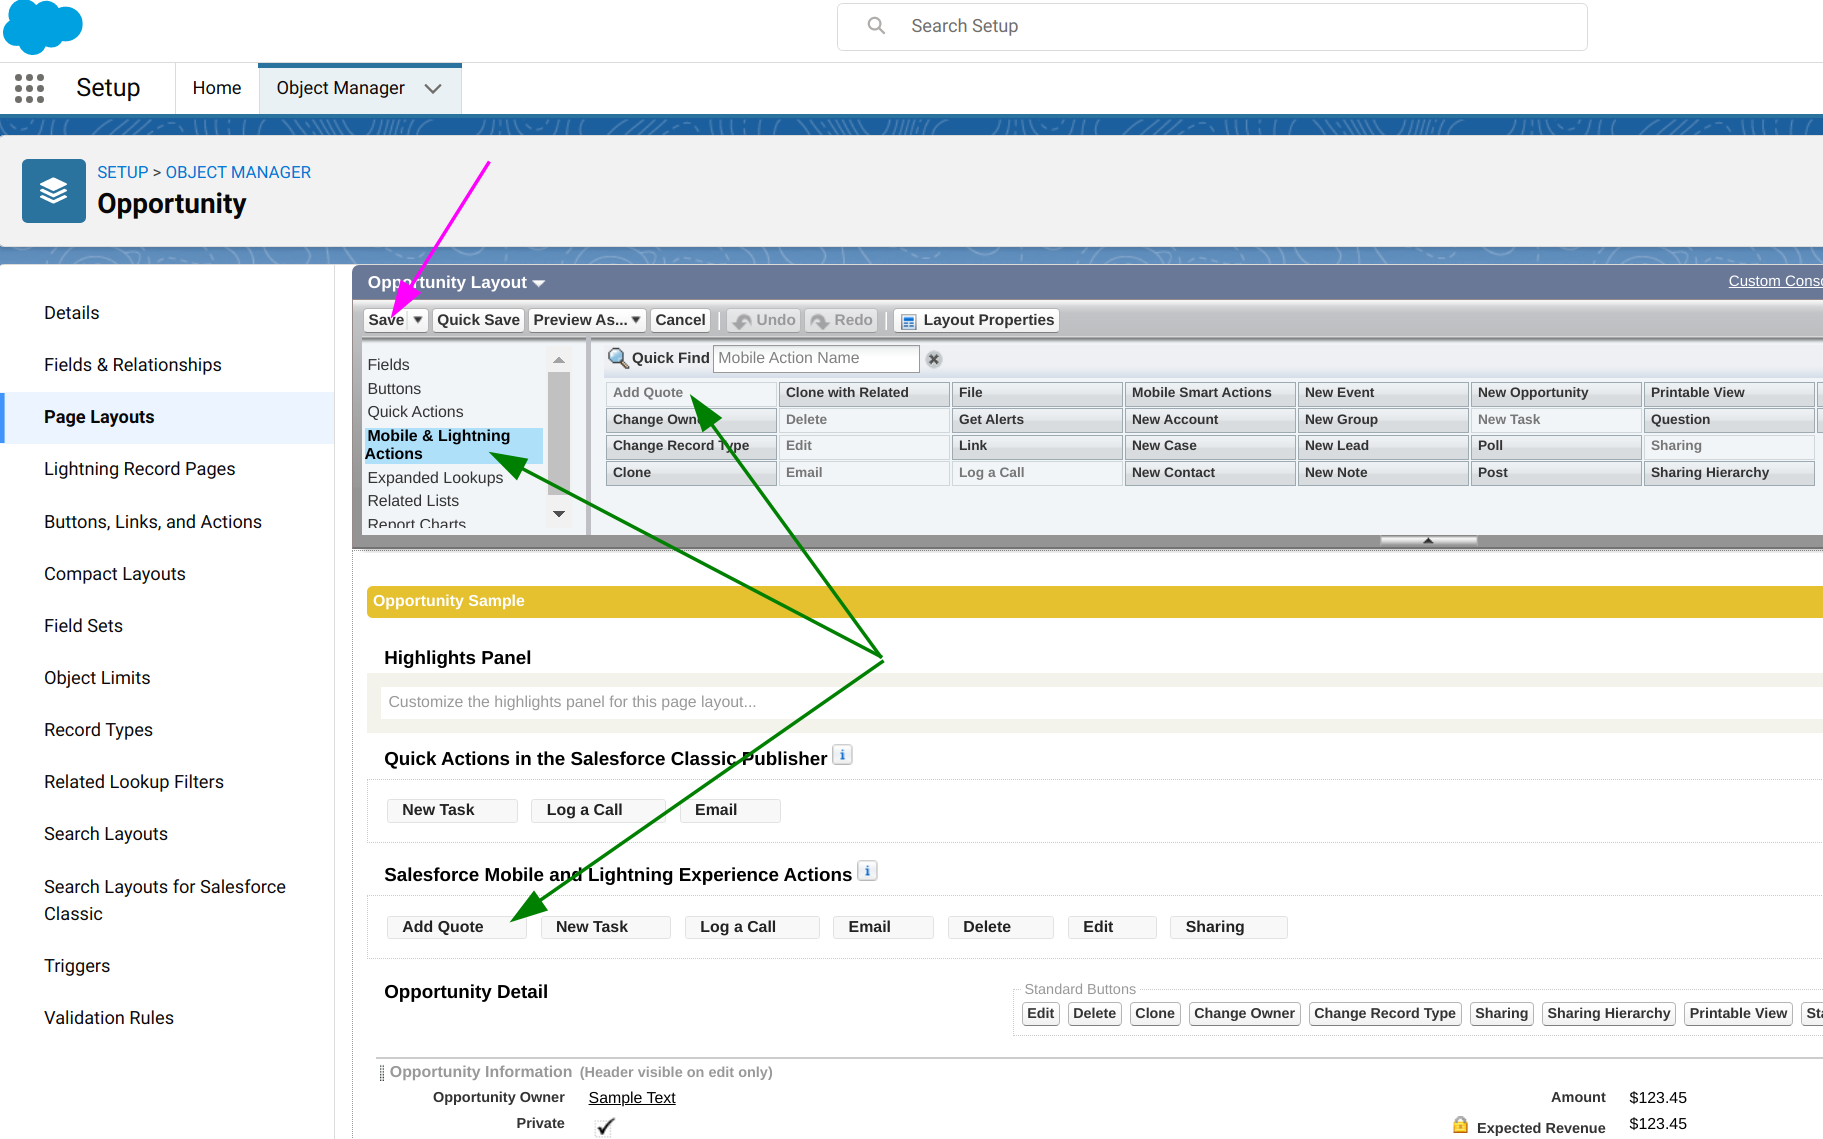The image size is (1823, 1139).
Task: Click palette list scroll-down arrow
Action: pos(559,514)
